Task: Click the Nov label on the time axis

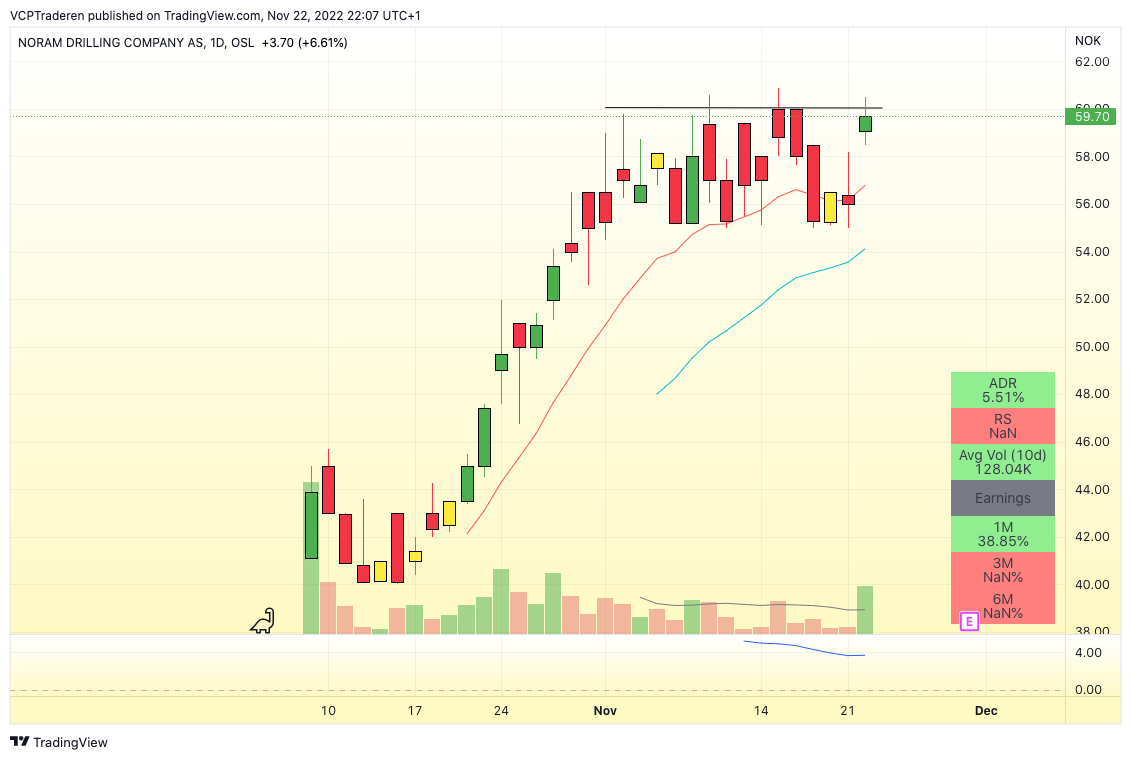Action: 605,711
